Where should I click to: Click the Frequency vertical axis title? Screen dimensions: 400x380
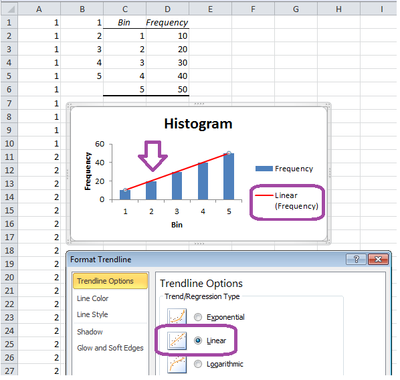[88, 171]
